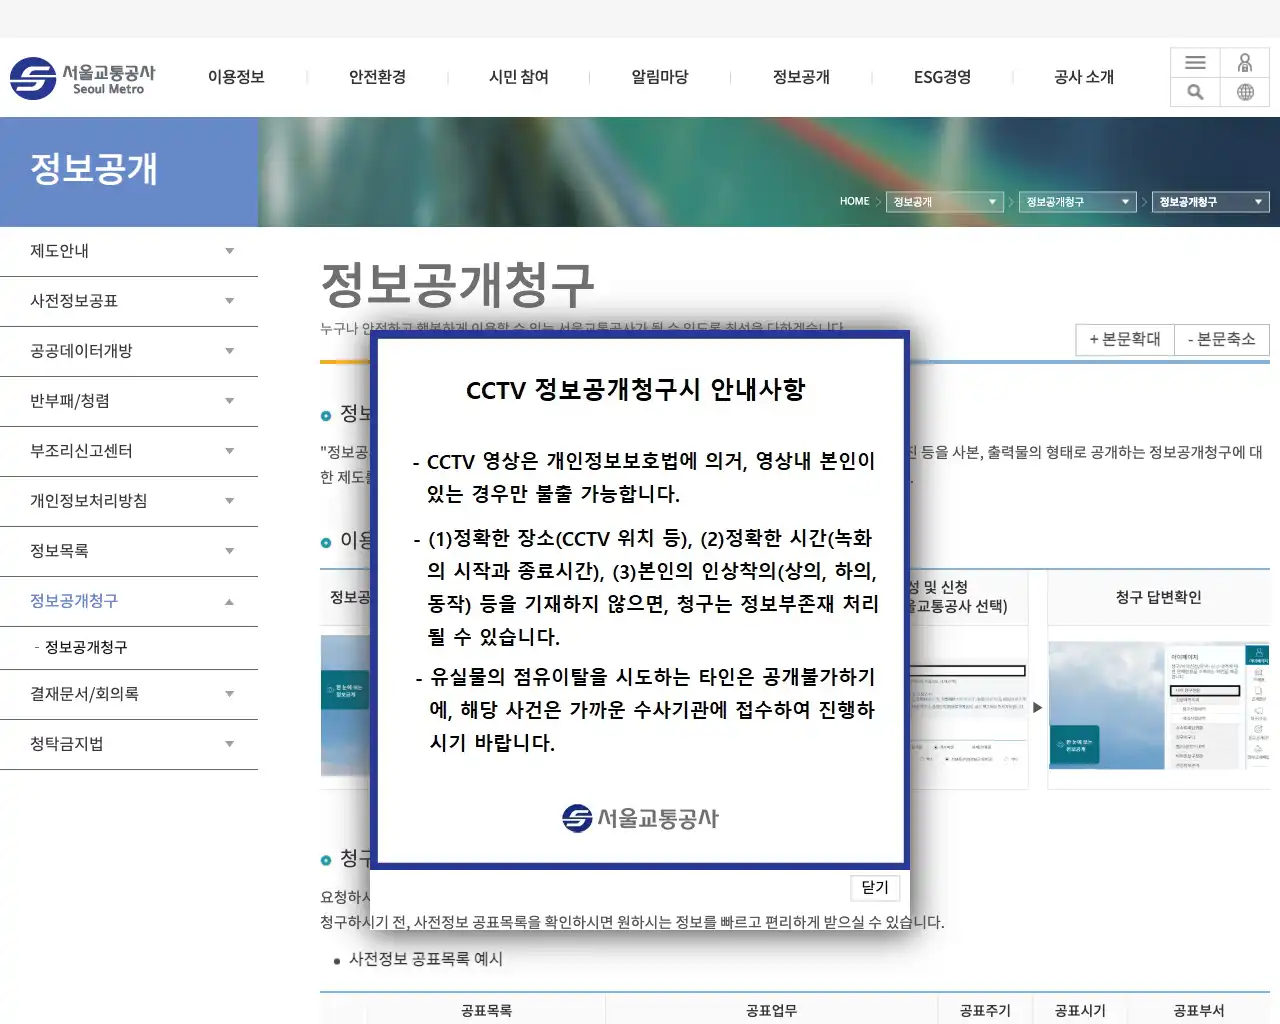Click the play arrow between guide thumbnails

tap(1037, 707)
